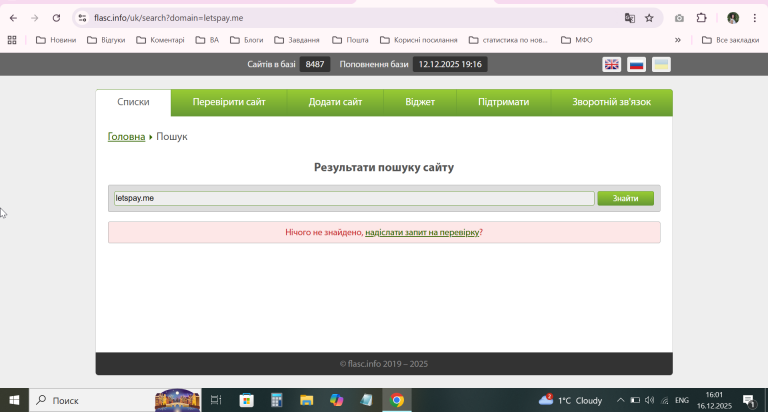
Task: Reload the page
Action: 56,18
